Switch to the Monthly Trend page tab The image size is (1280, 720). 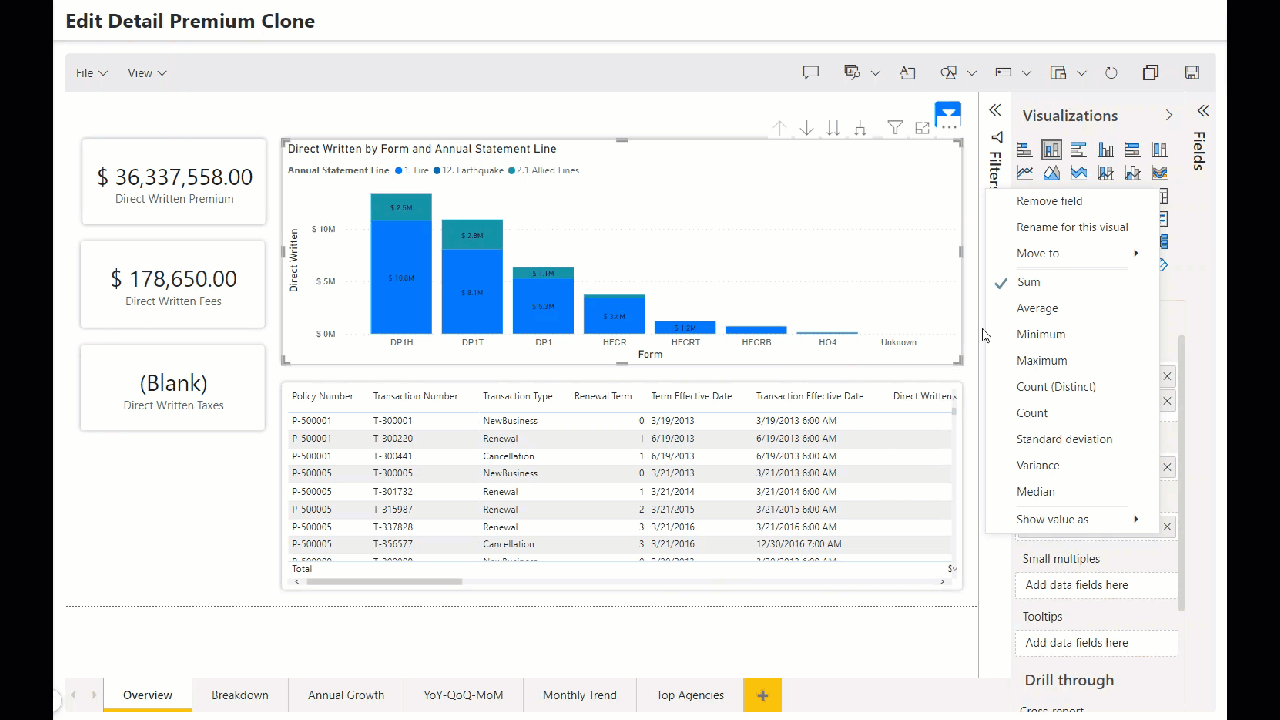pos(580,695)
